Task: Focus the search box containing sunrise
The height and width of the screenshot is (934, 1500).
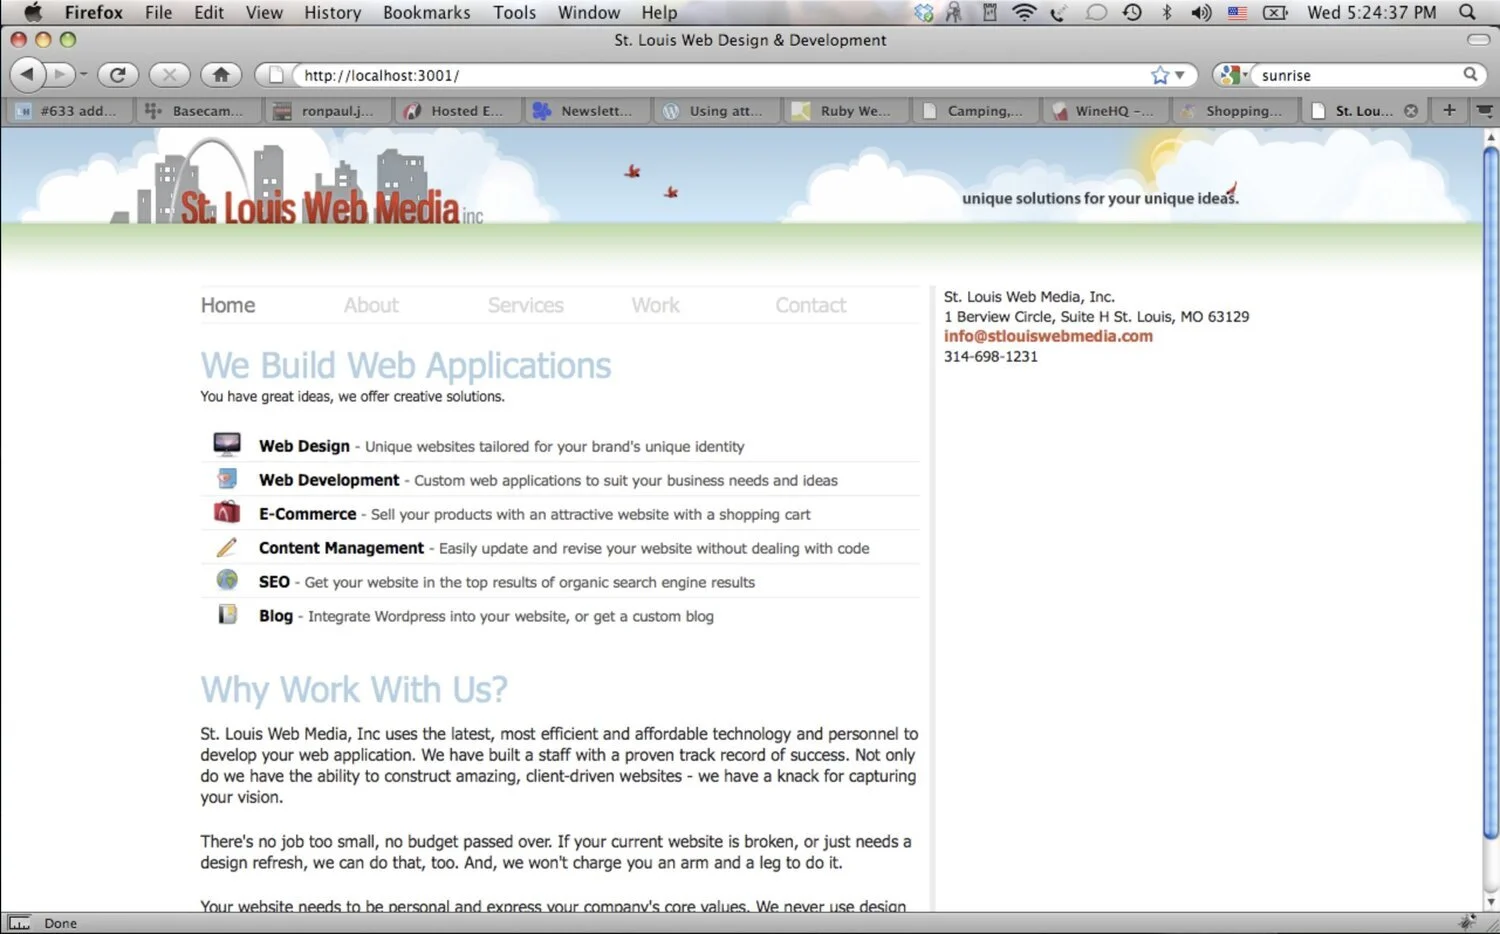Action: click(1358, 75)
